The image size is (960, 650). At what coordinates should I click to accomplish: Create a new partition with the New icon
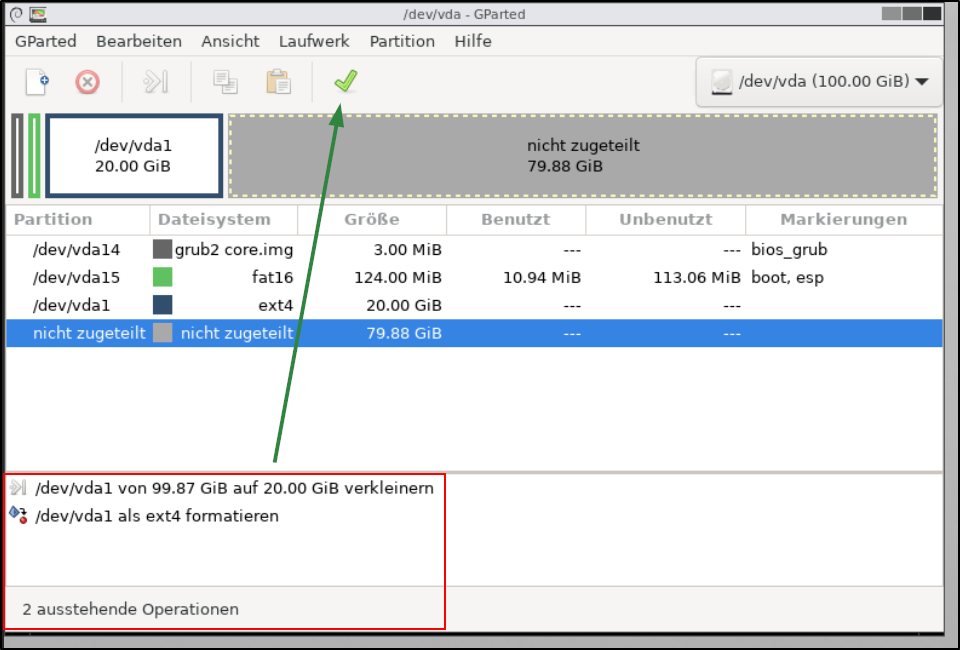tap(36, 82)
